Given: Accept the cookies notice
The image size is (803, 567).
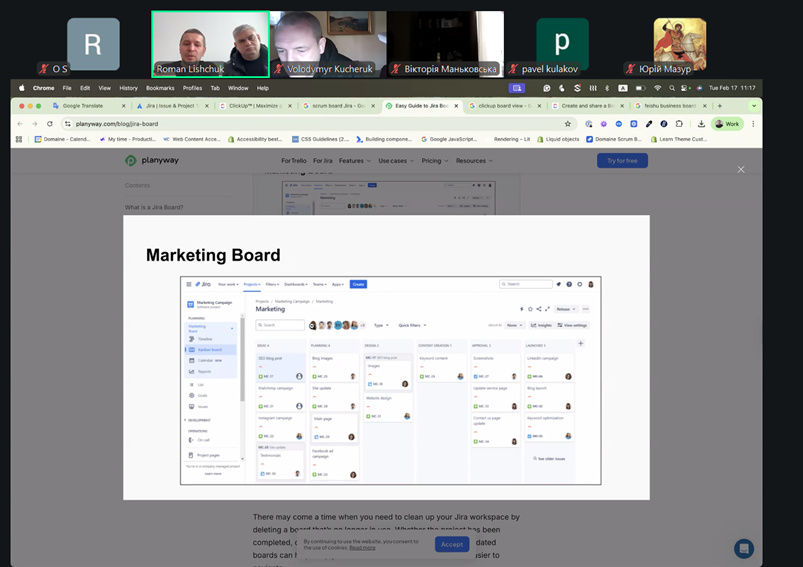Looking at the screenshot, I should 452,544.
